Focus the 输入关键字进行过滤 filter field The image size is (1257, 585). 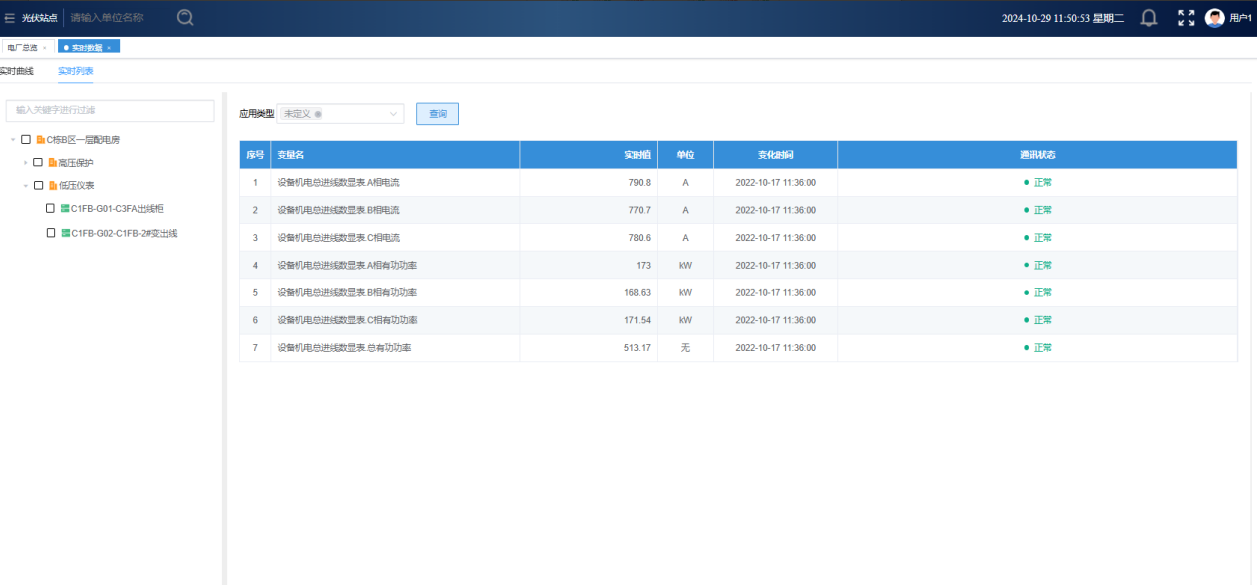point(110,110)
